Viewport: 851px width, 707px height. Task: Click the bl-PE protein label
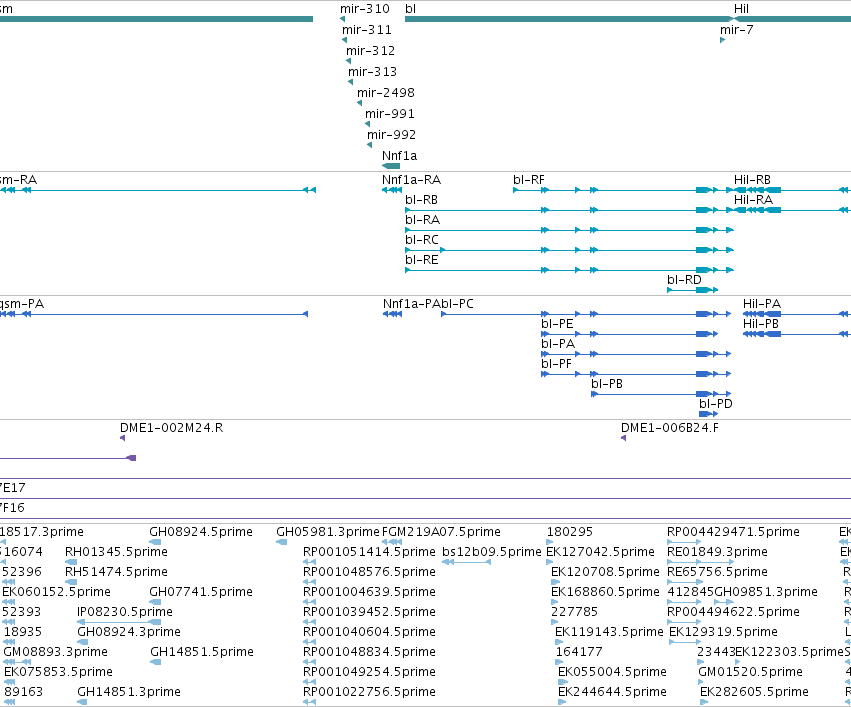(x=557, y=324)
